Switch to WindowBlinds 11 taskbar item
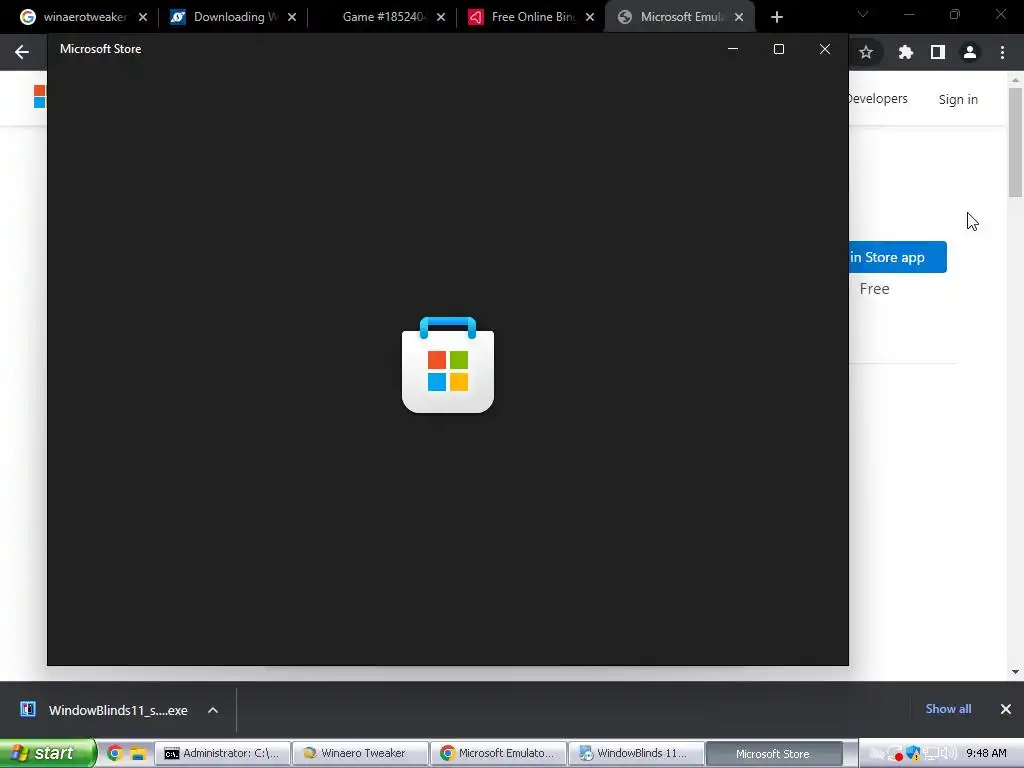 637,753
